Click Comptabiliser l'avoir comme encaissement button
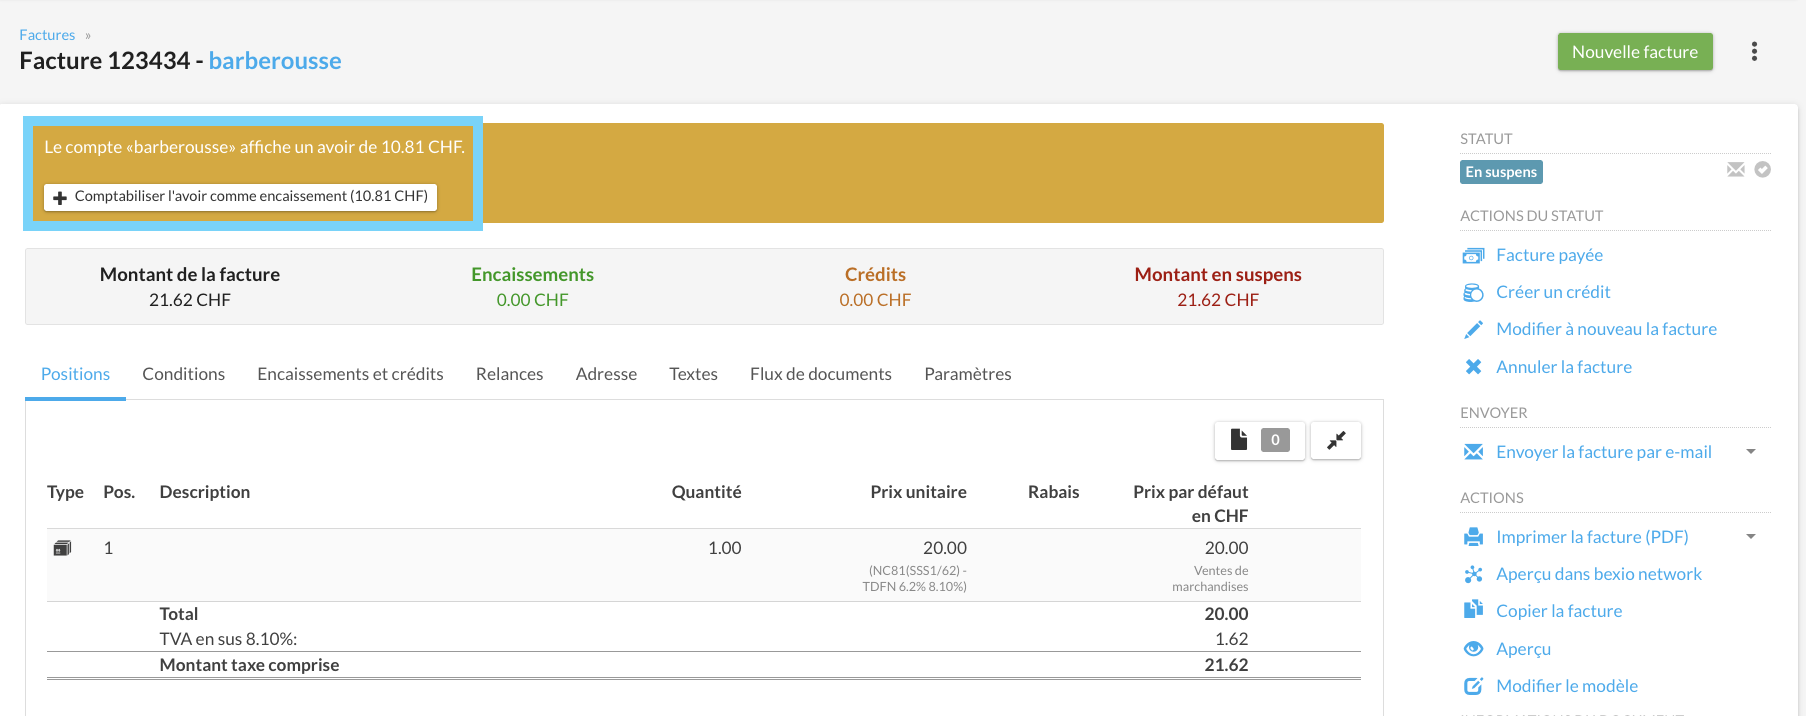 [240, 197]
